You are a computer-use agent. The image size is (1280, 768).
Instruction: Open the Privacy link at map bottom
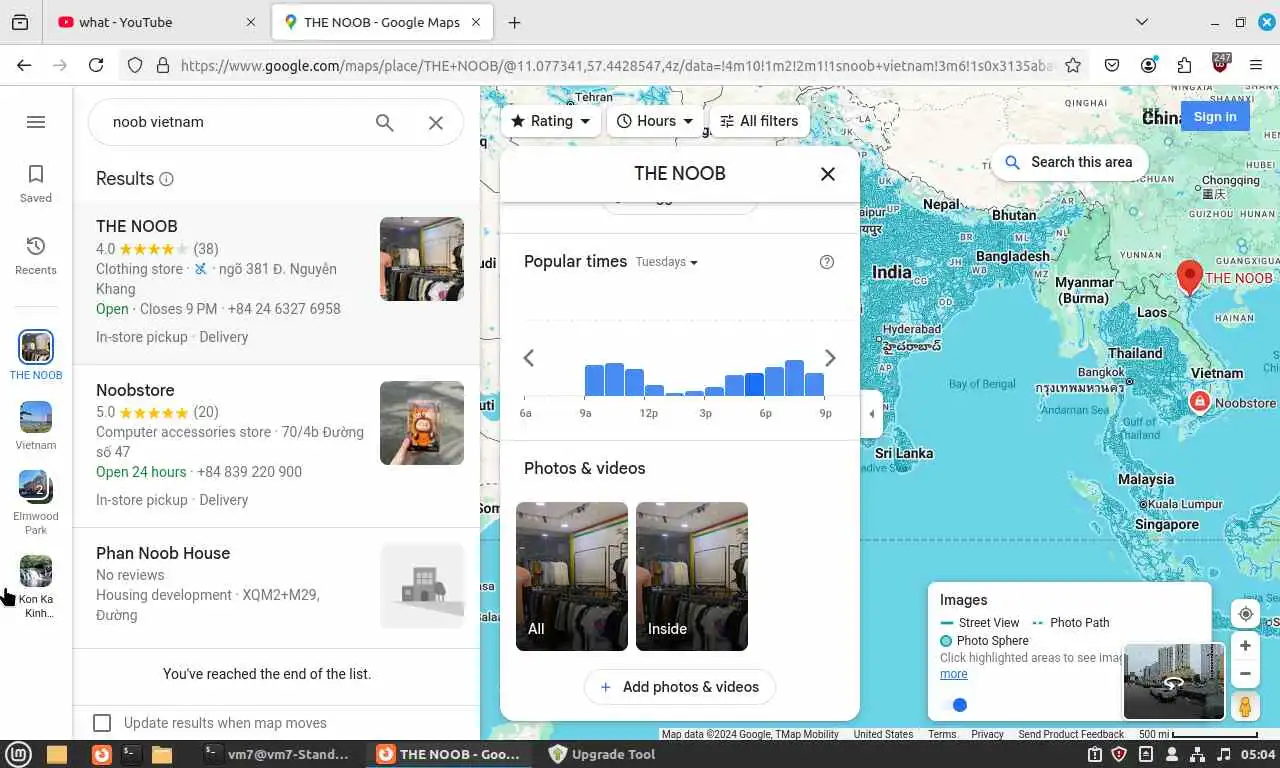tap(987, 734)
